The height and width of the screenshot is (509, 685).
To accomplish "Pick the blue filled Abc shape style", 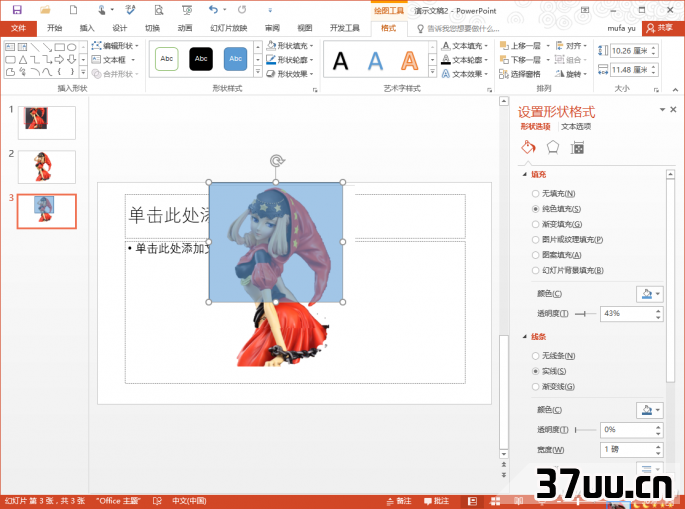I will coord(235,59).
